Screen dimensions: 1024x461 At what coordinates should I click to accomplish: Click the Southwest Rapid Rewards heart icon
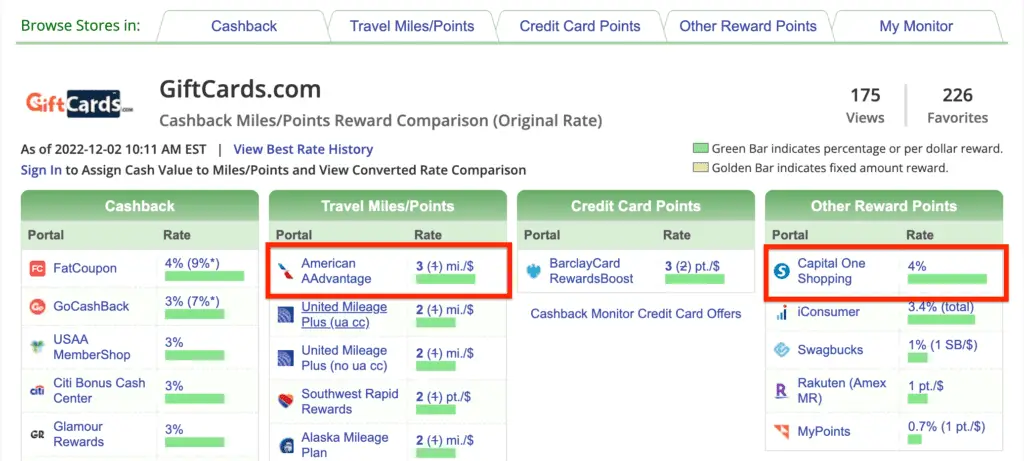click(285, 402)
